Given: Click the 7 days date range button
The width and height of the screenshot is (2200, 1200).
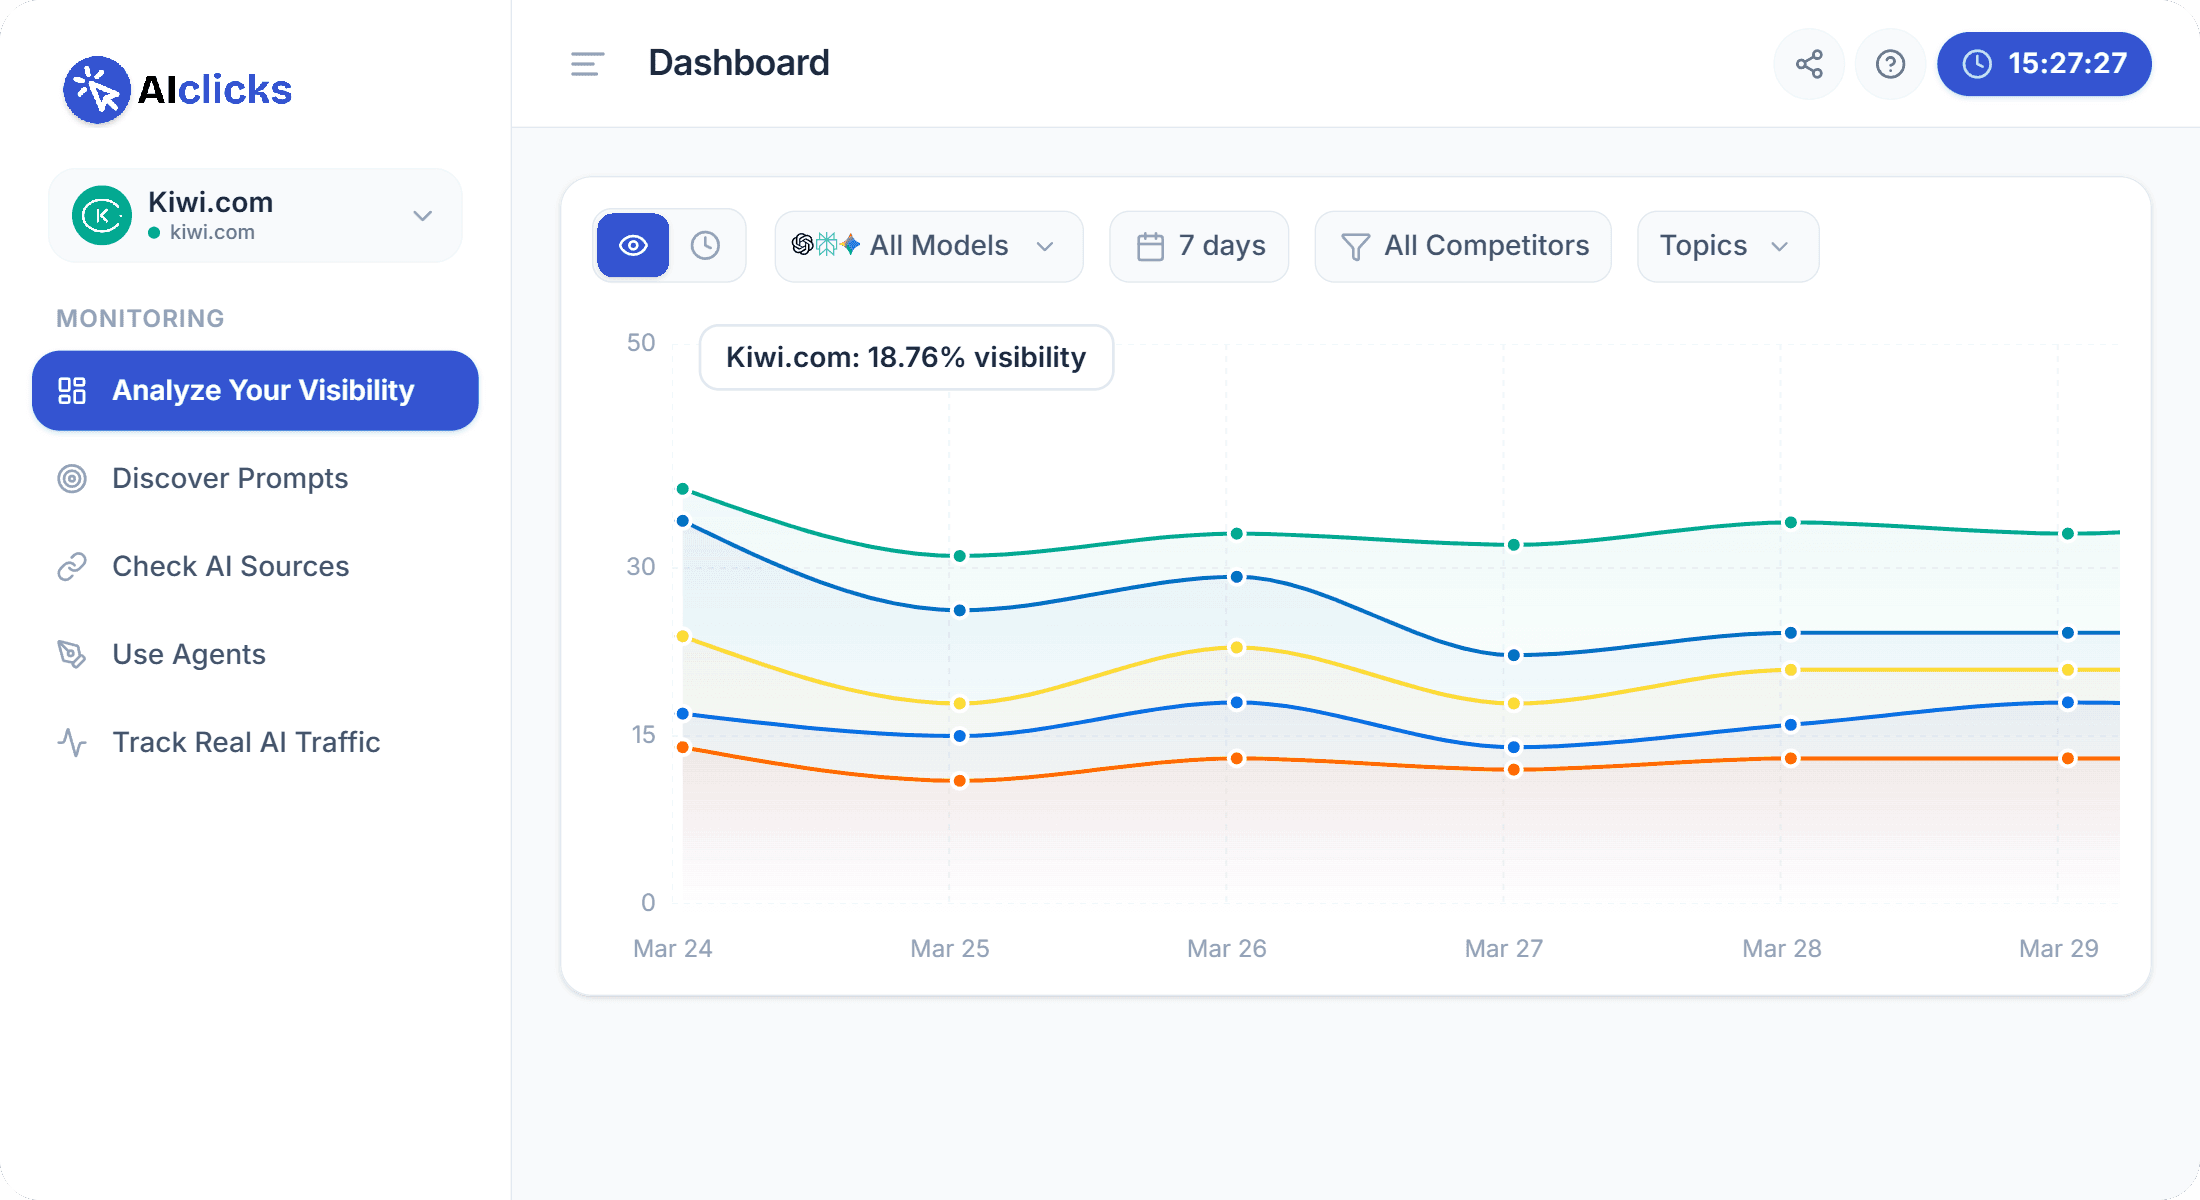Looking at the screenshot, I should pos(1199,246).
